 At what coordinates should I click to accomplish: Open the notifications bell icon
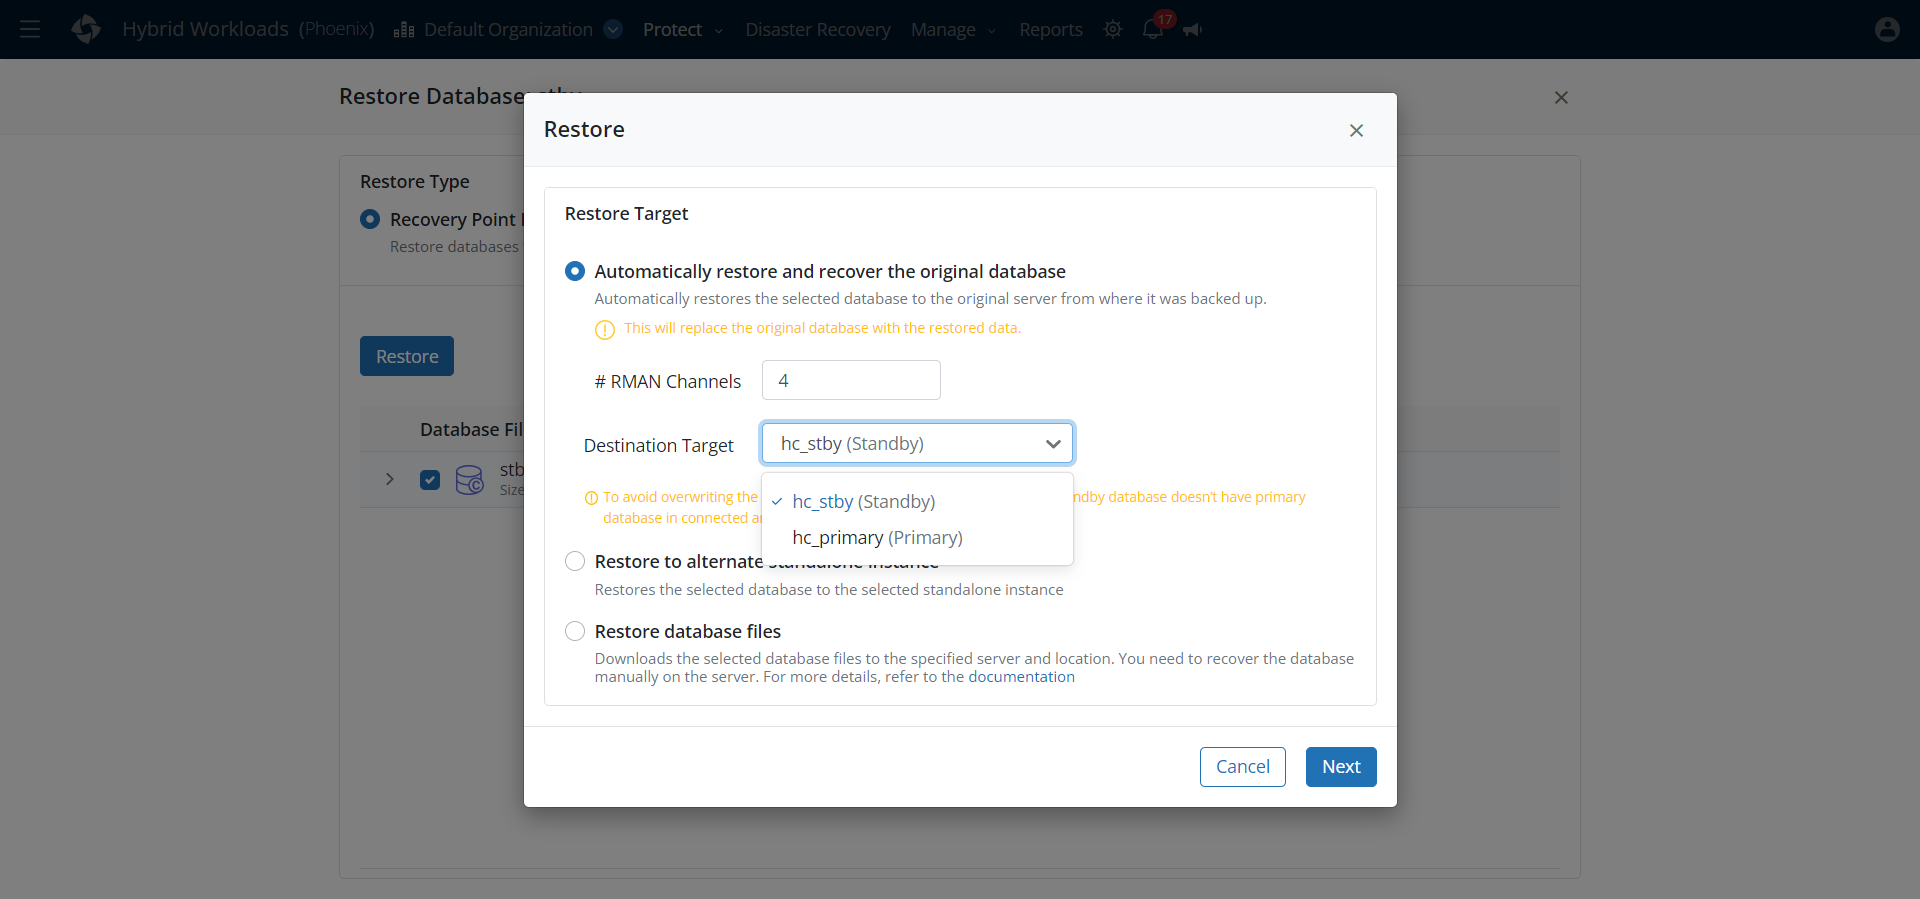(x=1153, y=29)
